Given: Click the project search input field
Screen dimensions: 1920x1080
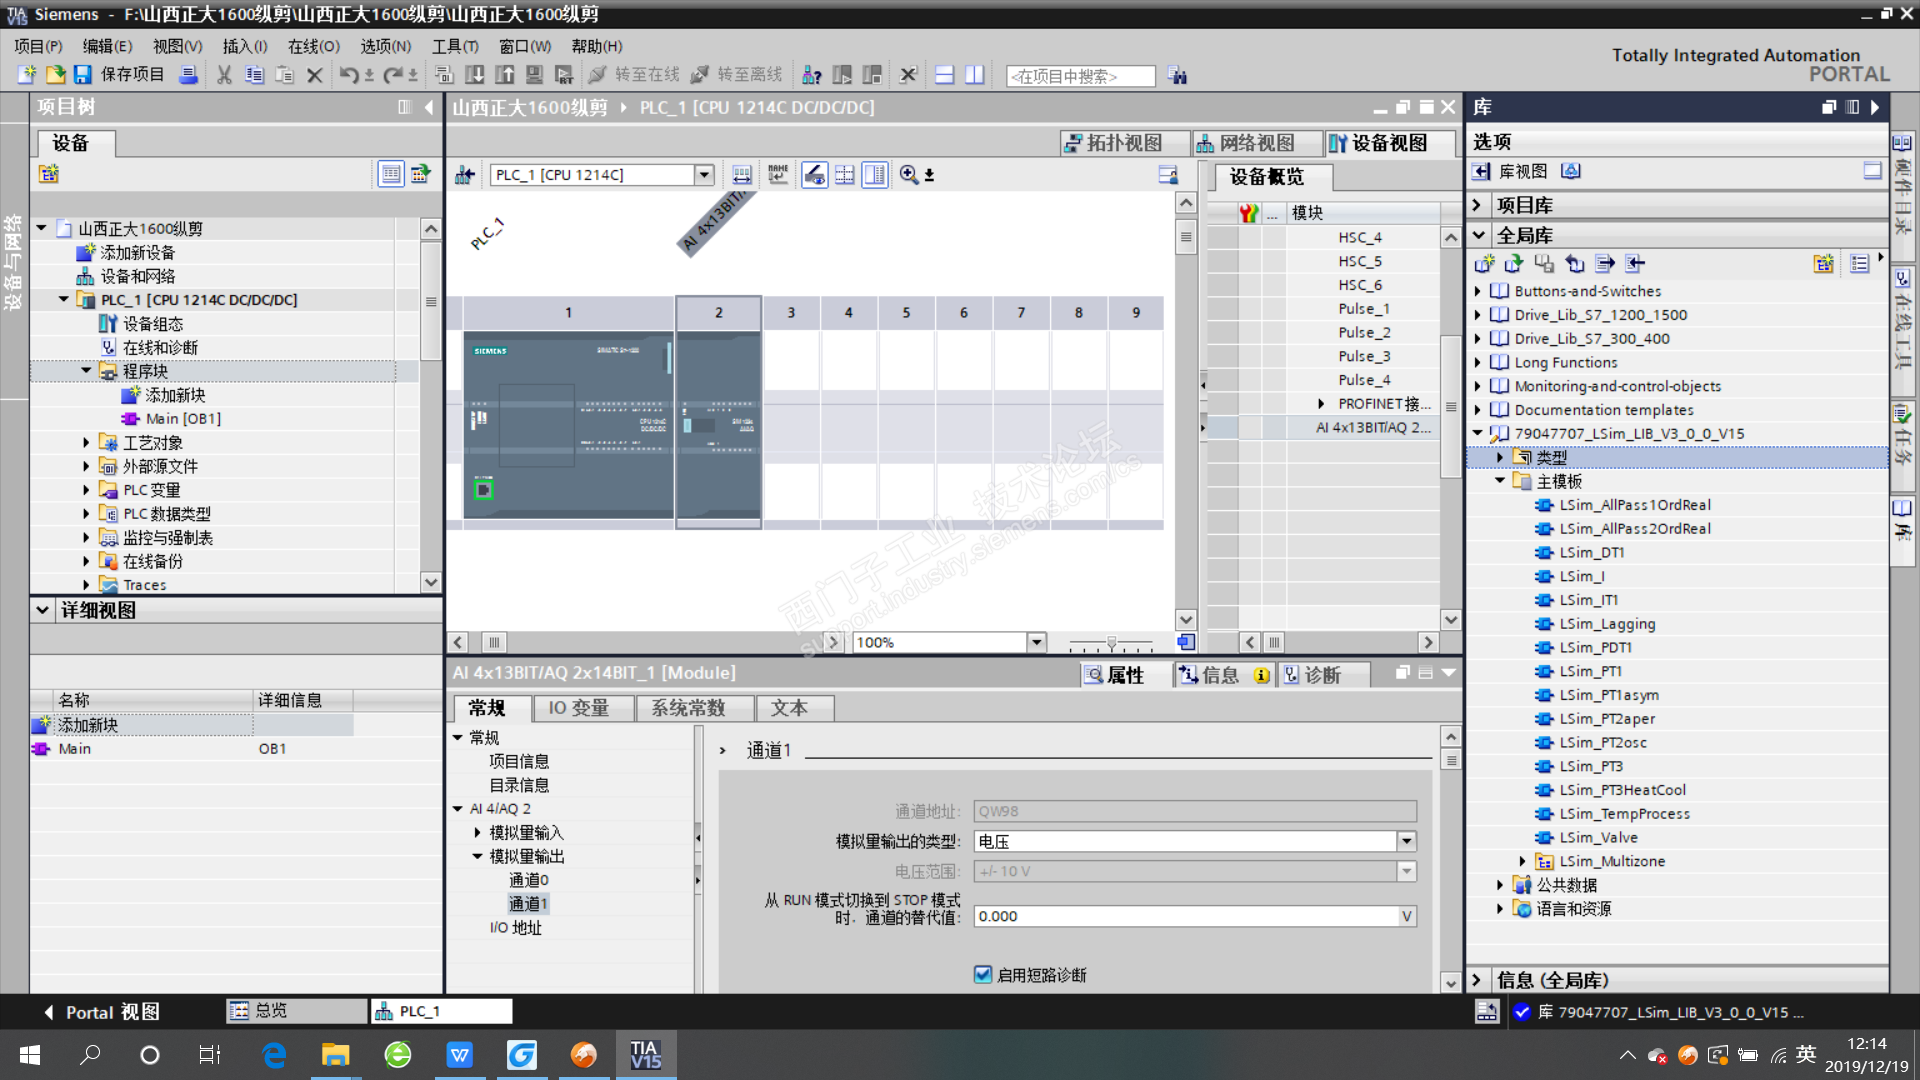Looking at the screenshot, I should point(1080,76).
